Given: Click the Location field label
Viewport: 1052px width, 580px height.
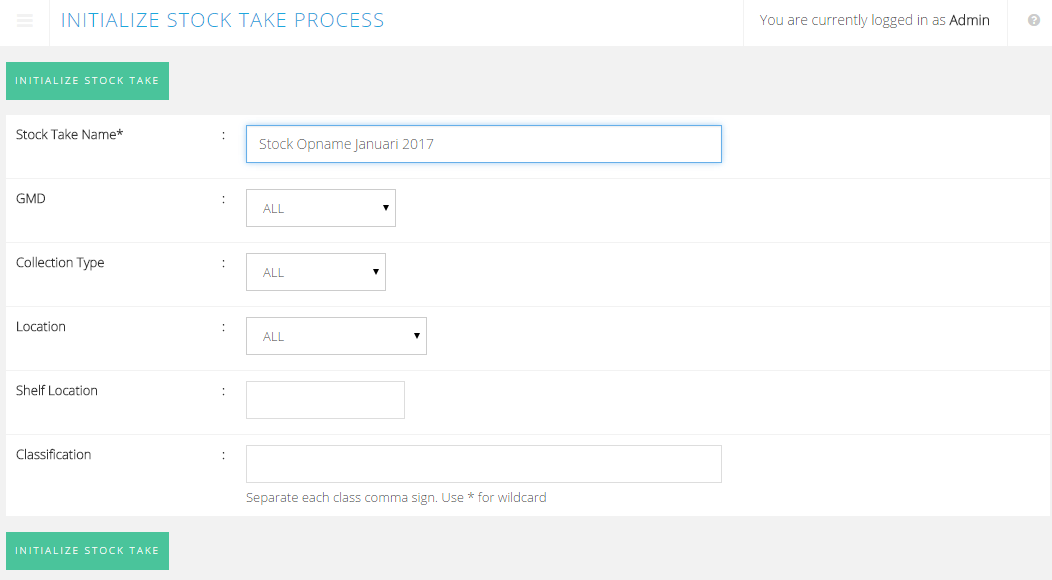Looking at the screenshot, I should (x=41, y=327).
